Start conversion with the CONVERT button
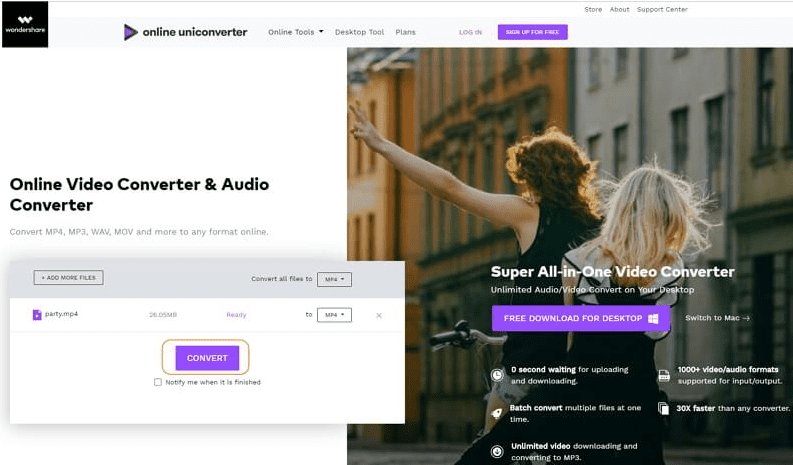The height and width of the screenshot is (465, 793). coord(207,358)
